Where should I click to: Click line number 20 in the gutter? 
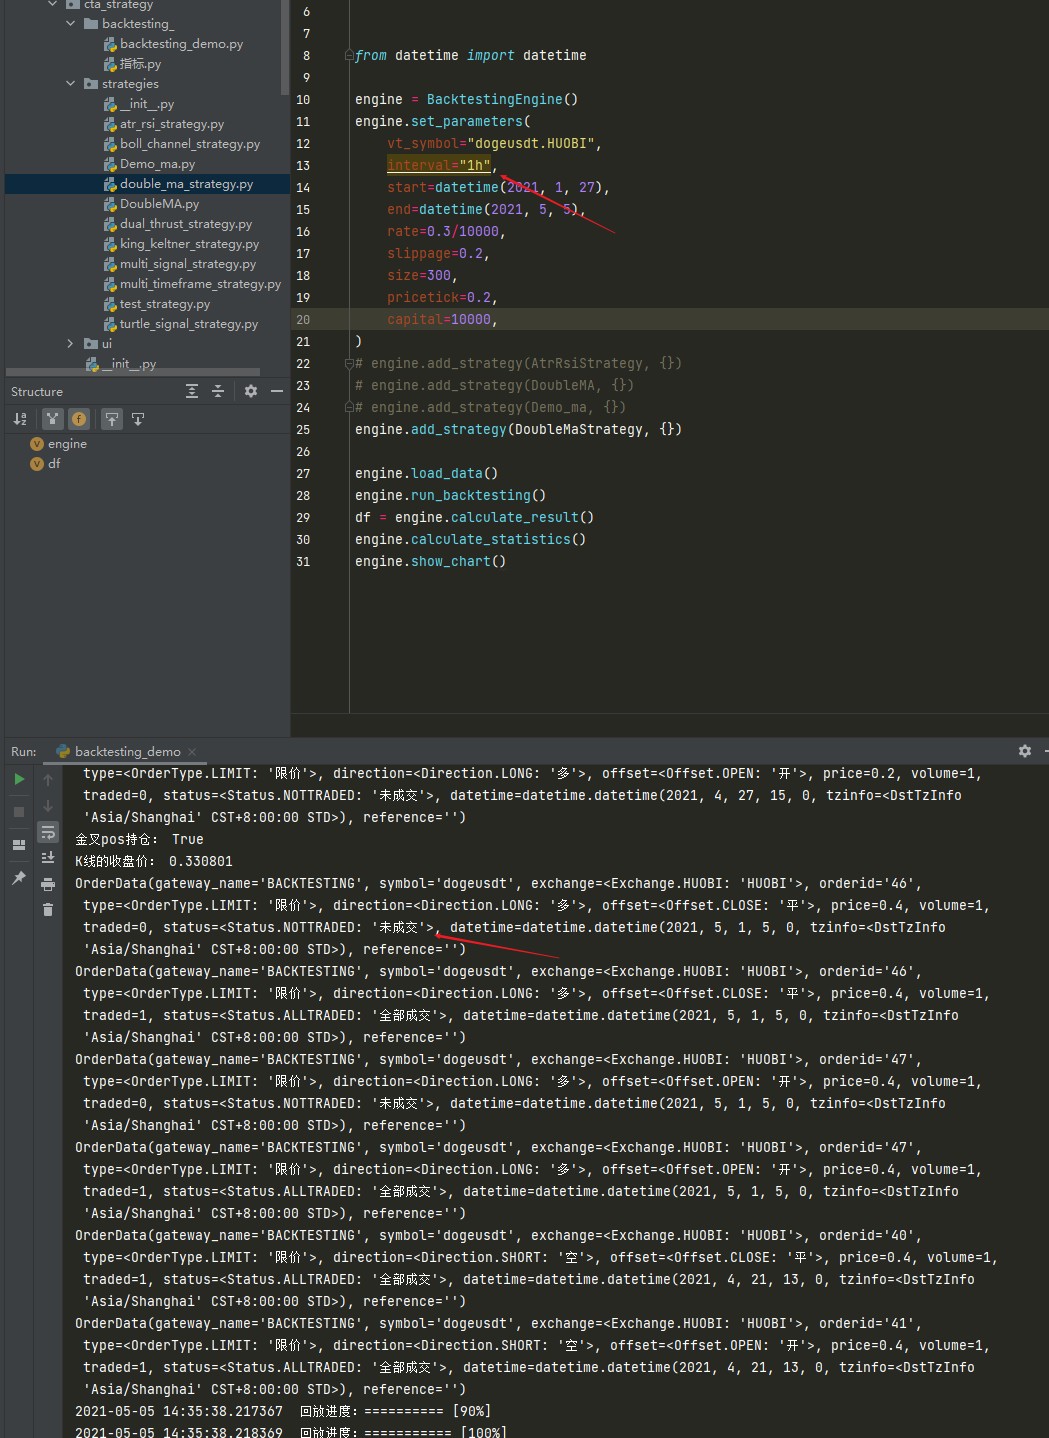pos(303,320)
